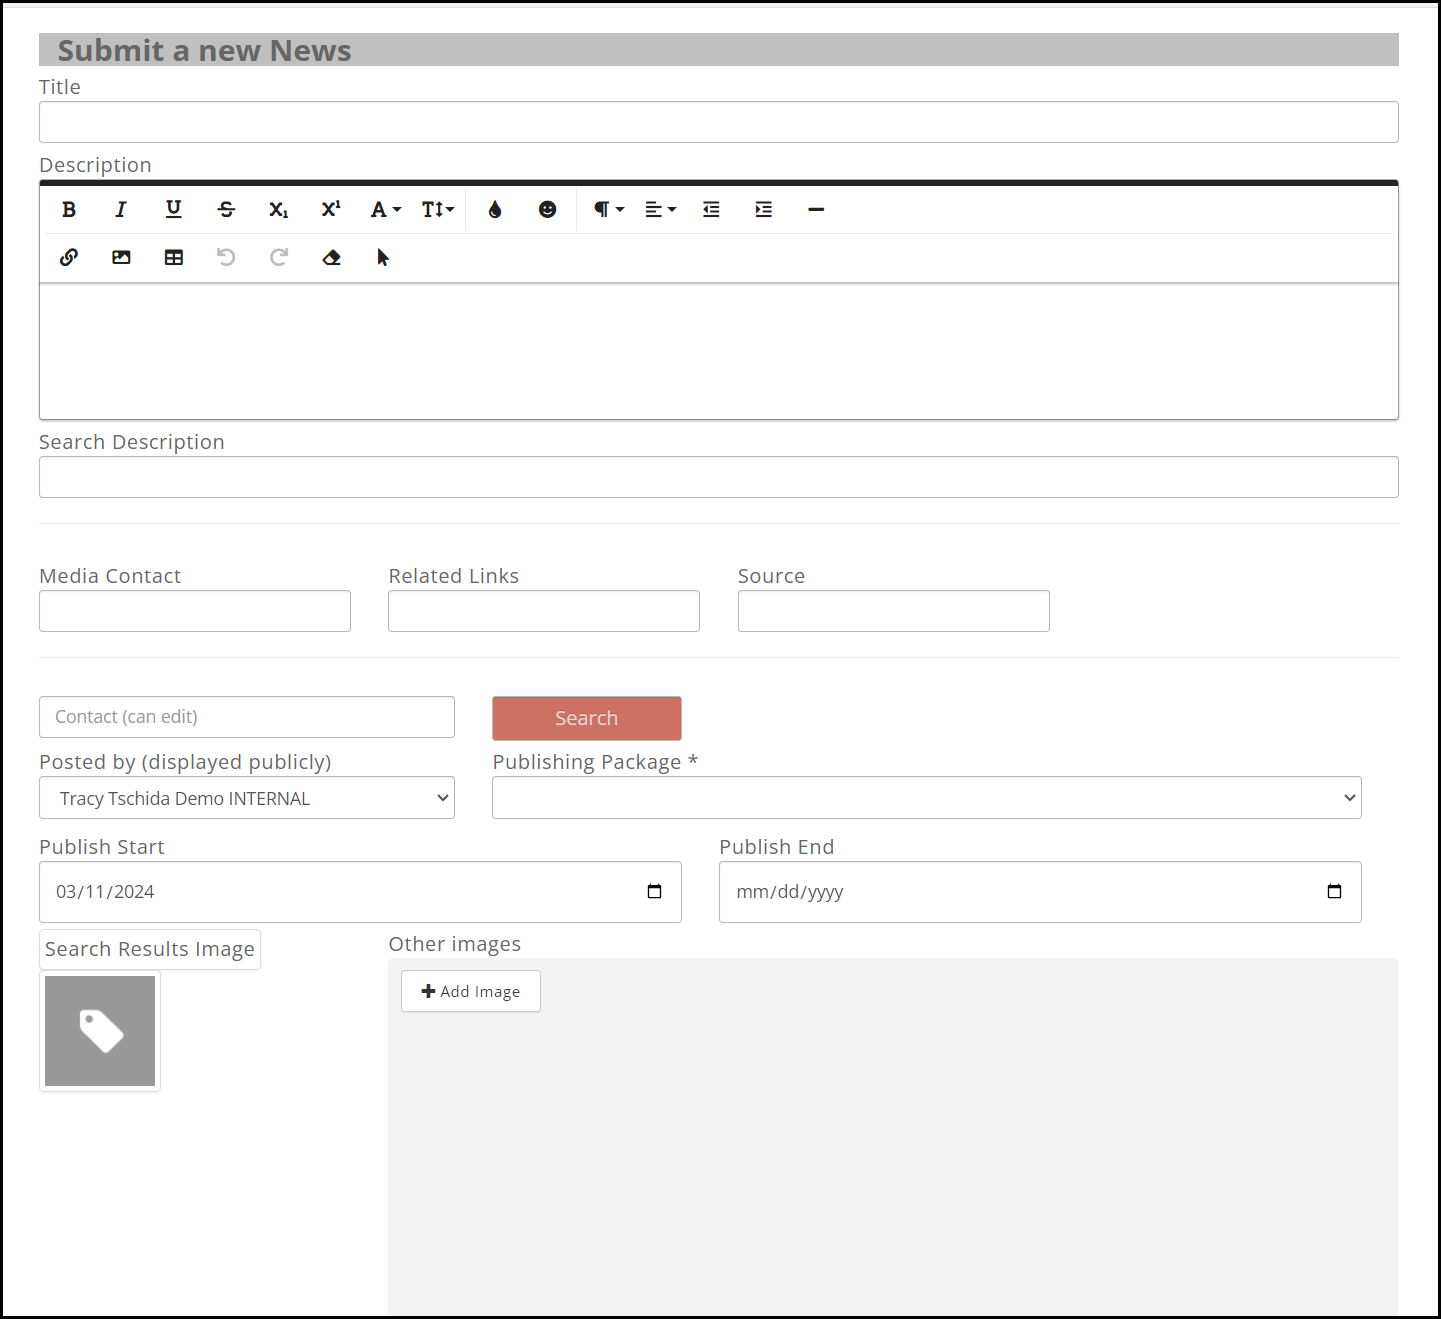Image resolution: width=1441 pixels, height=1319 pixels.
Task: Open Publish End calendar picker
Action: [1334, 892]
